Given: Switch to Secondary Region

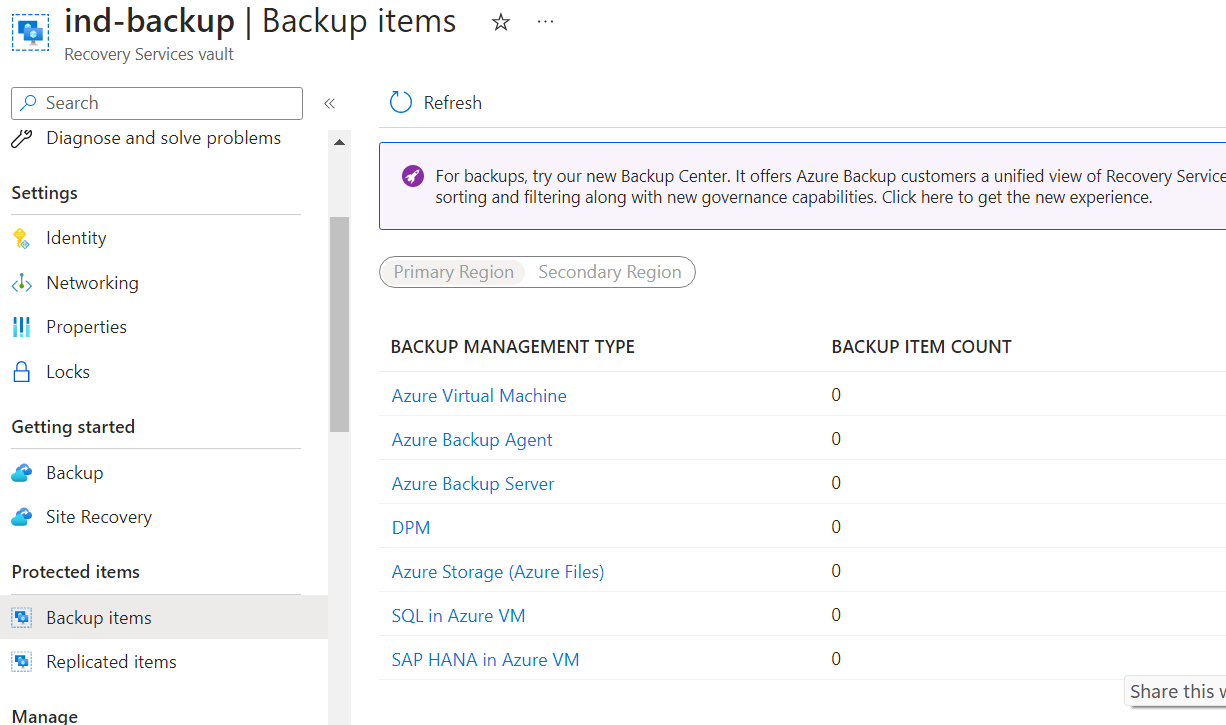Looking at the screenshot, I should (610, 272).
